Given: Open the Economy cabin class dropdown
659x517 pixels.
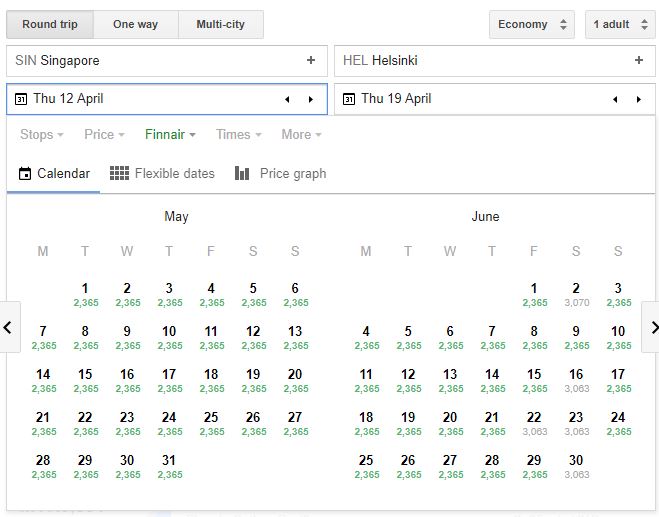Looking at the screenshot, I should (531, 24).
